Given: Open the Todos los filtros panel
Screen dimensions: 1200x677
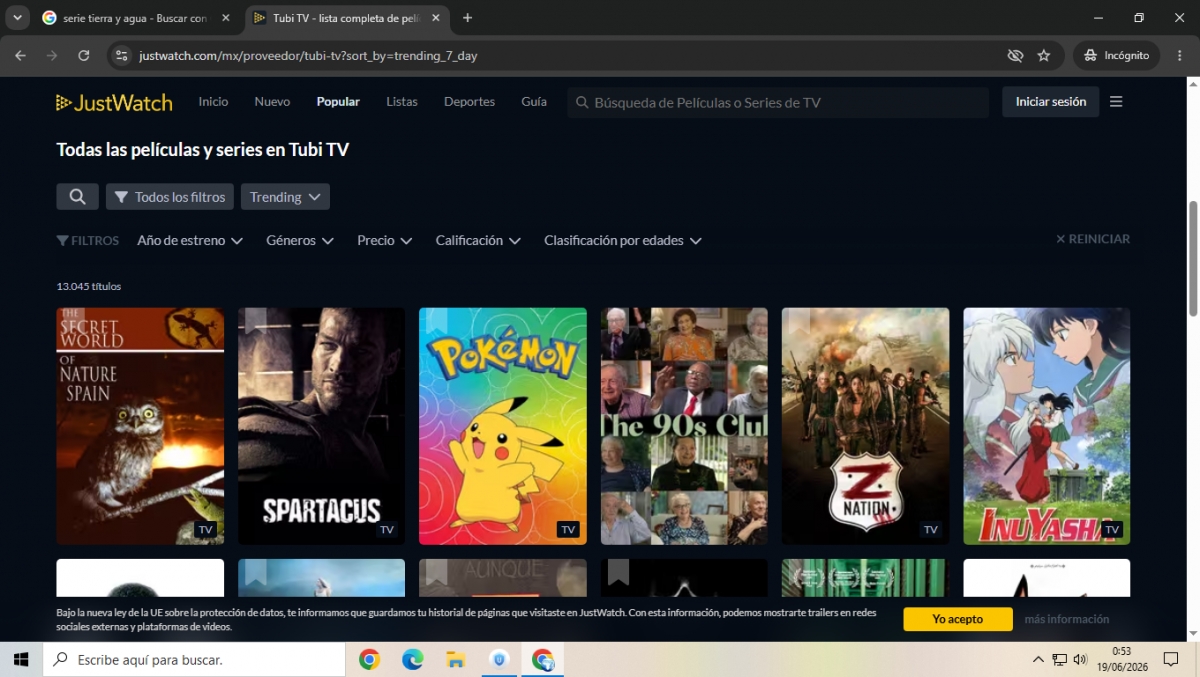Looking at the screenshot, I should (x=170, y=197).
